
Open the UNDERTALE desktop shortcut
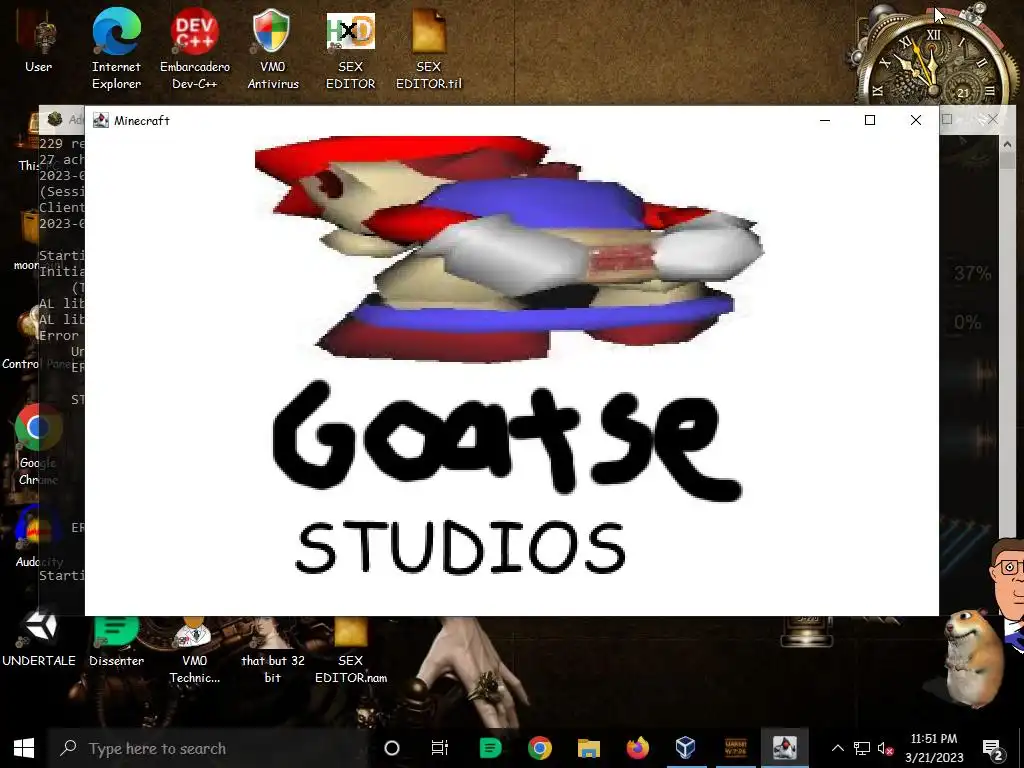pos(39,640)
